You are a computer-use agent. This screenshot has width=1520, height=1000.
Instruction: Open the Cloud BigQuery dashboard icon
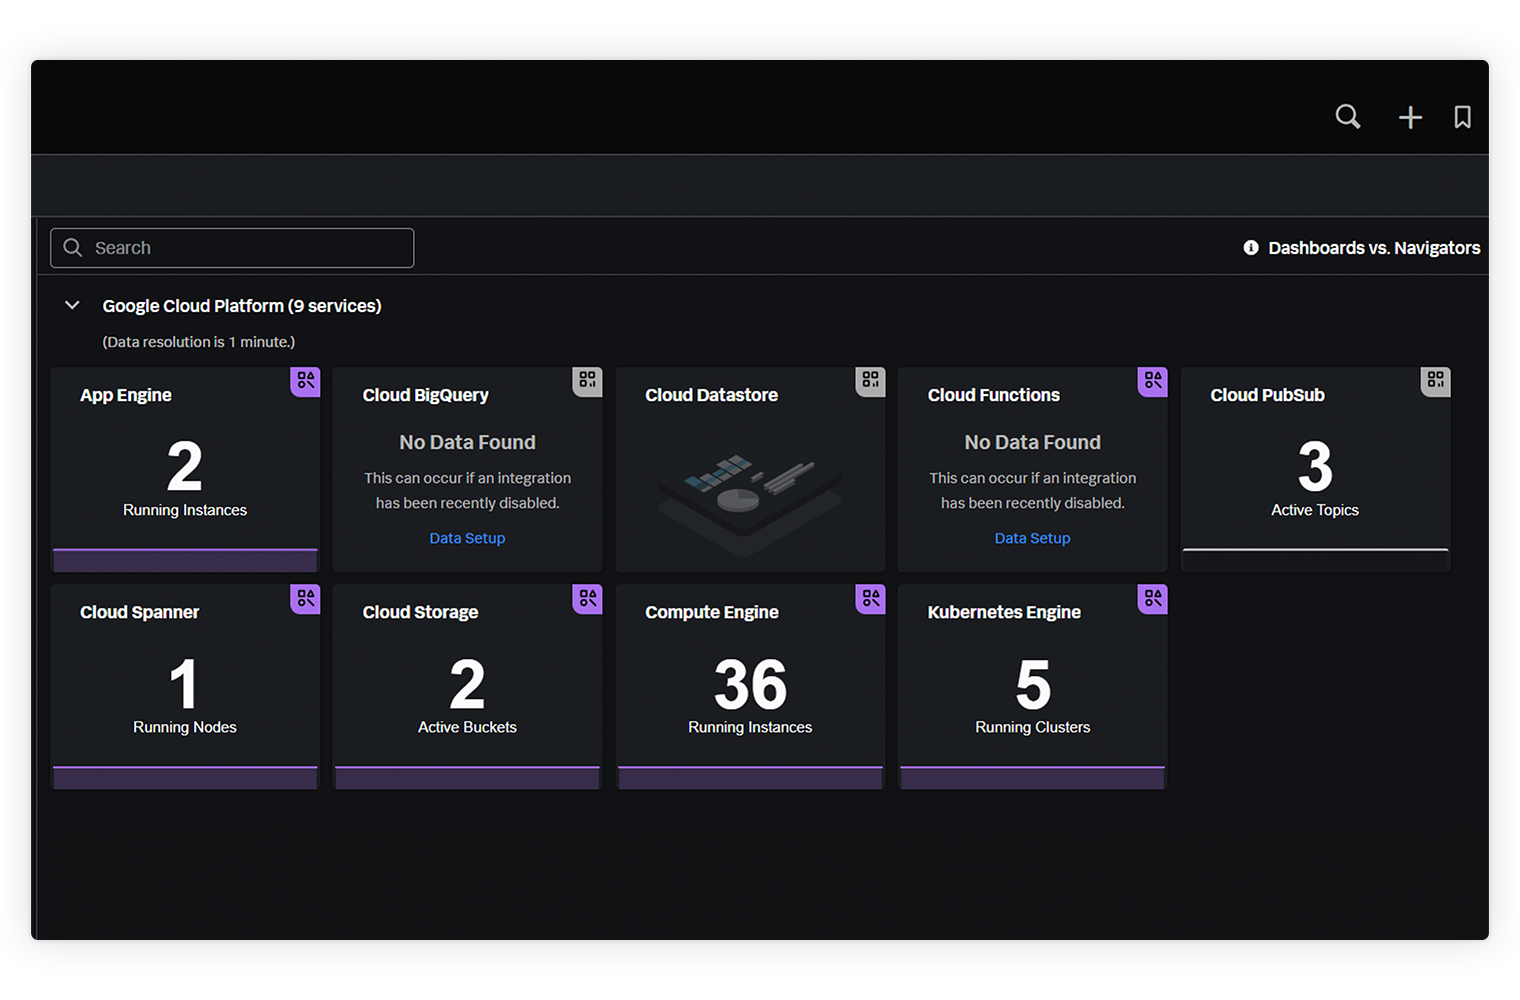[x=587, y=381]
